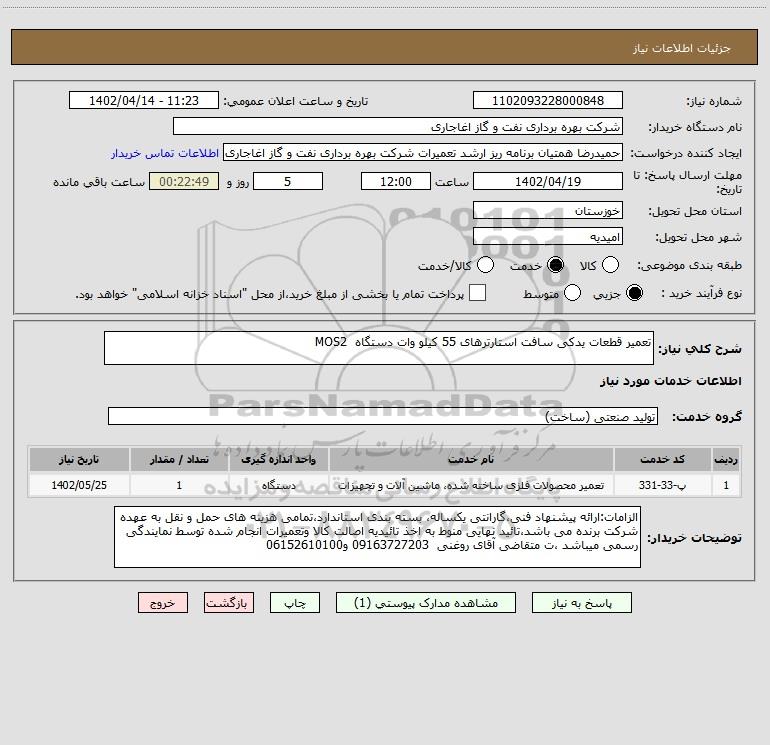
Task: Click the بازگشت back button
Action: 229,603
